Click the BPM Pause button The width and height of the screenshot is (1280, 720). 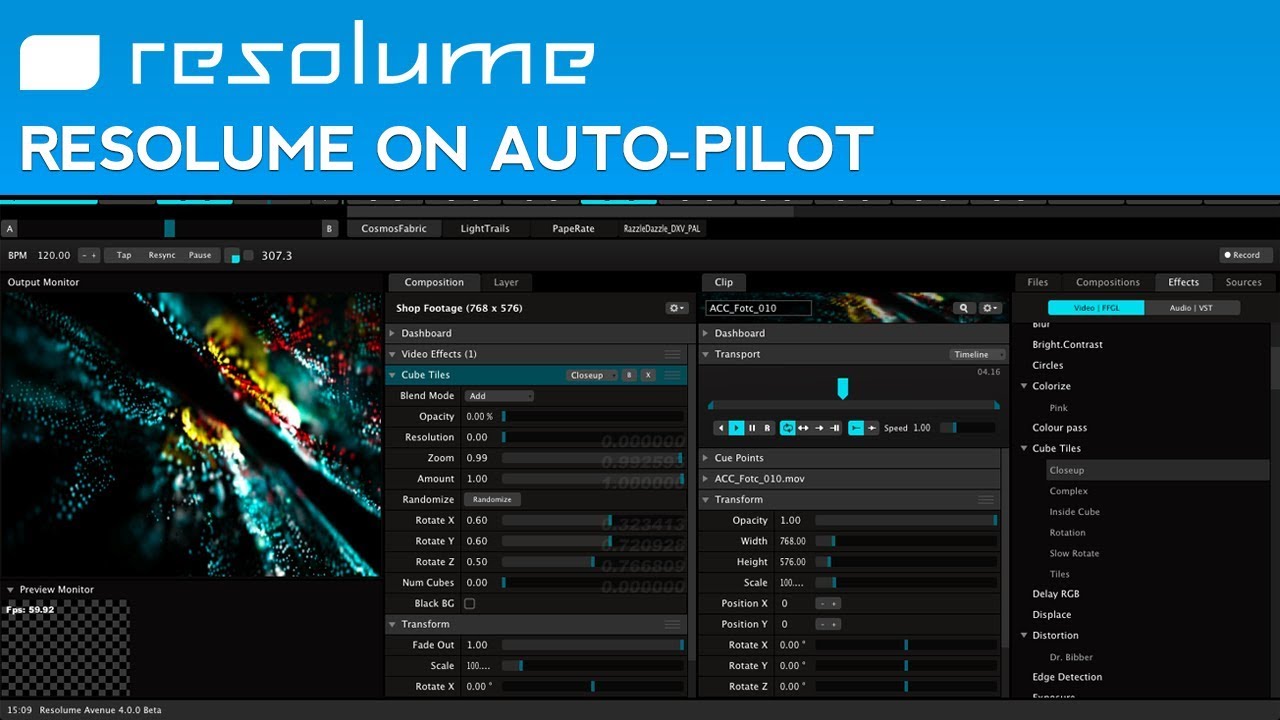[200, 255]
